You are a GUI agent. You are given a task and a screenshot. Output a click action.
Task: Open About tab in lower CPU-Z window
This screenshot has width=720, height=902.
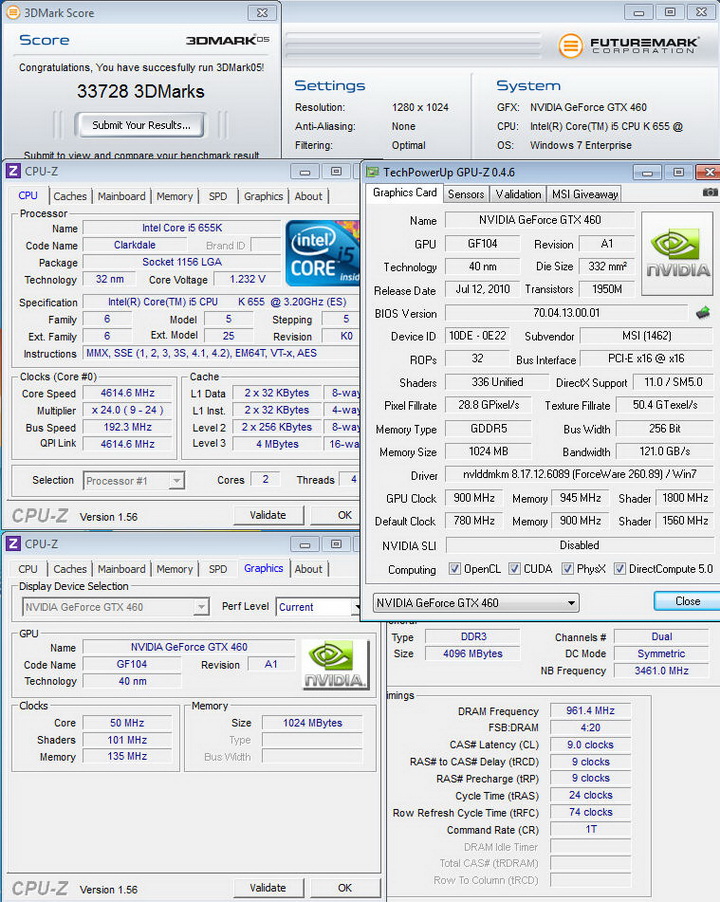(308, 569)
